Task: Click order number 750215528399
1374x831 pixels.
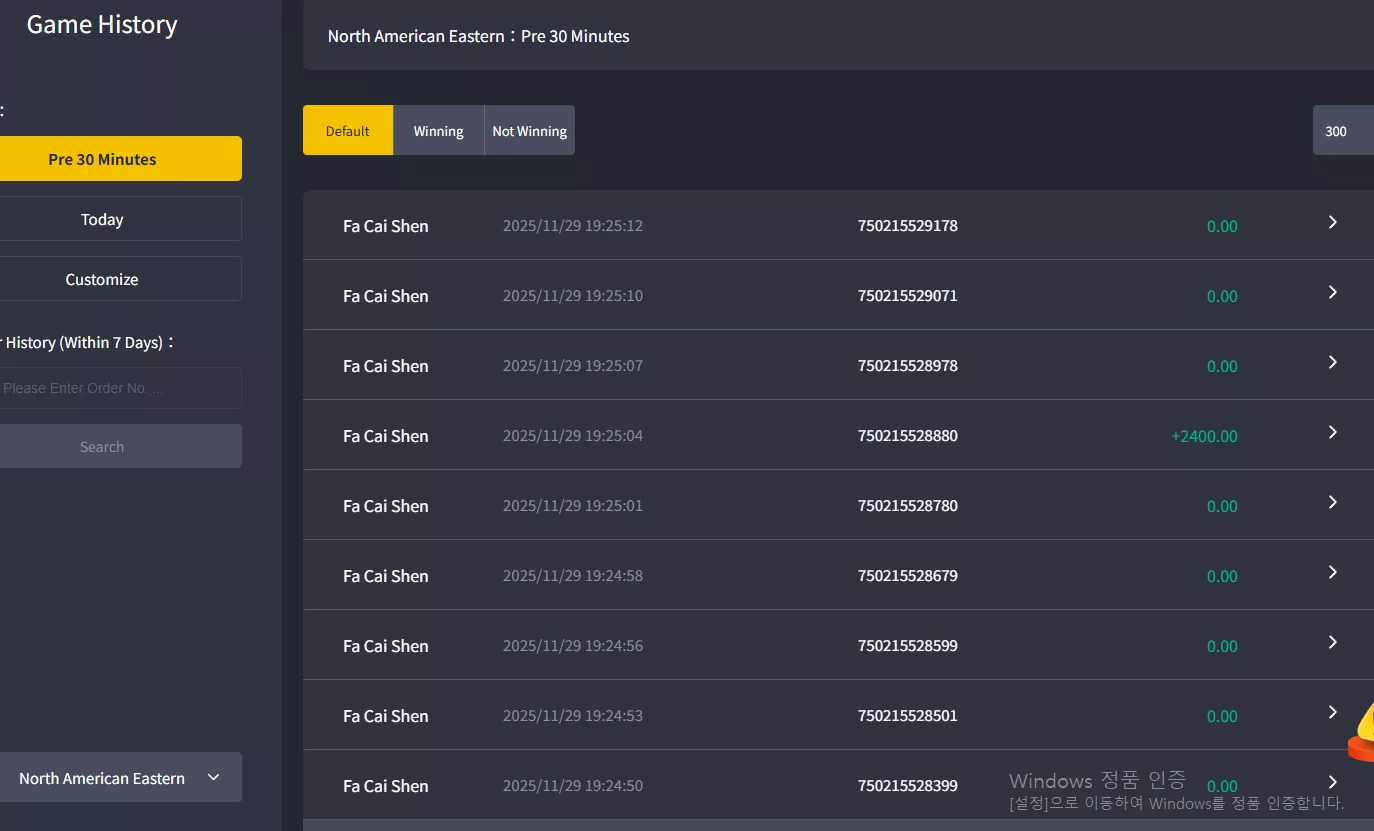Action: (907, 786)
